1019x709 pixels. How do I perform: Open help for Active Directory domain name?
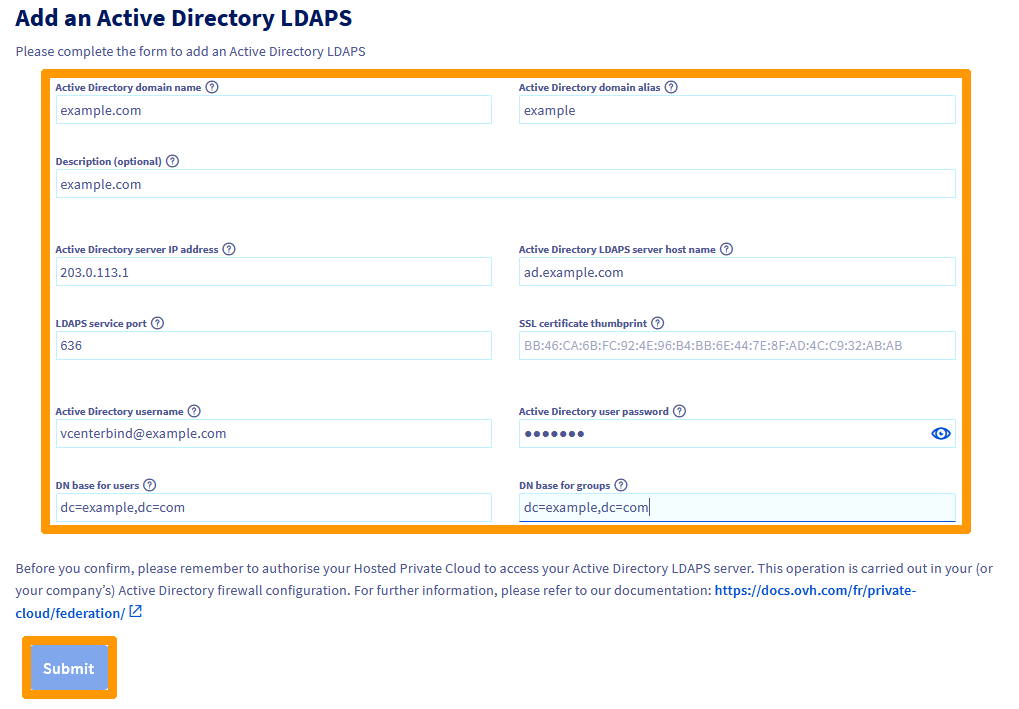click(x=211, y=87)
